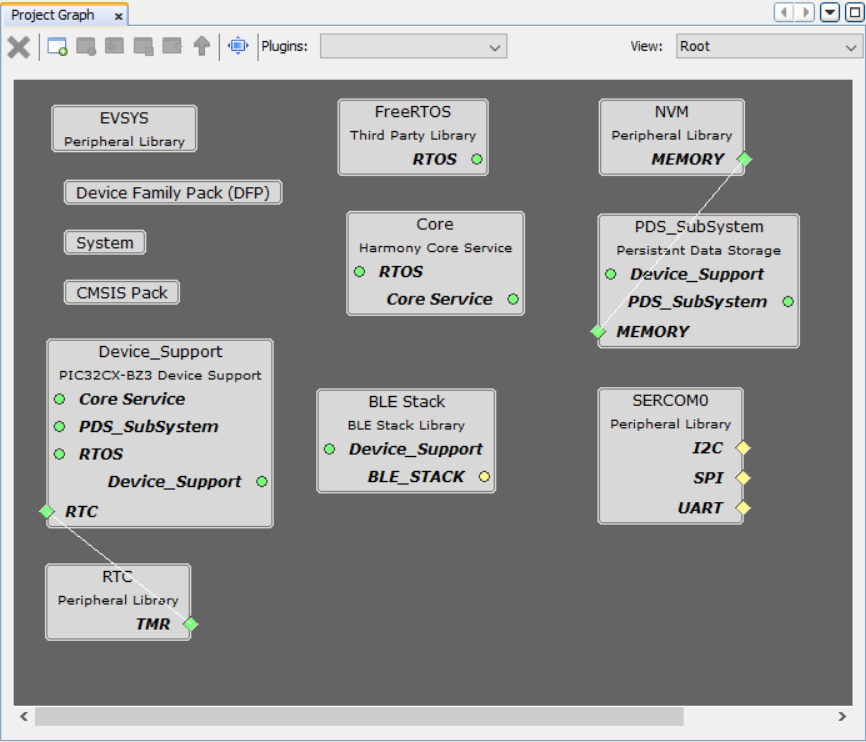Click the delete component X icon

(19, 47)
